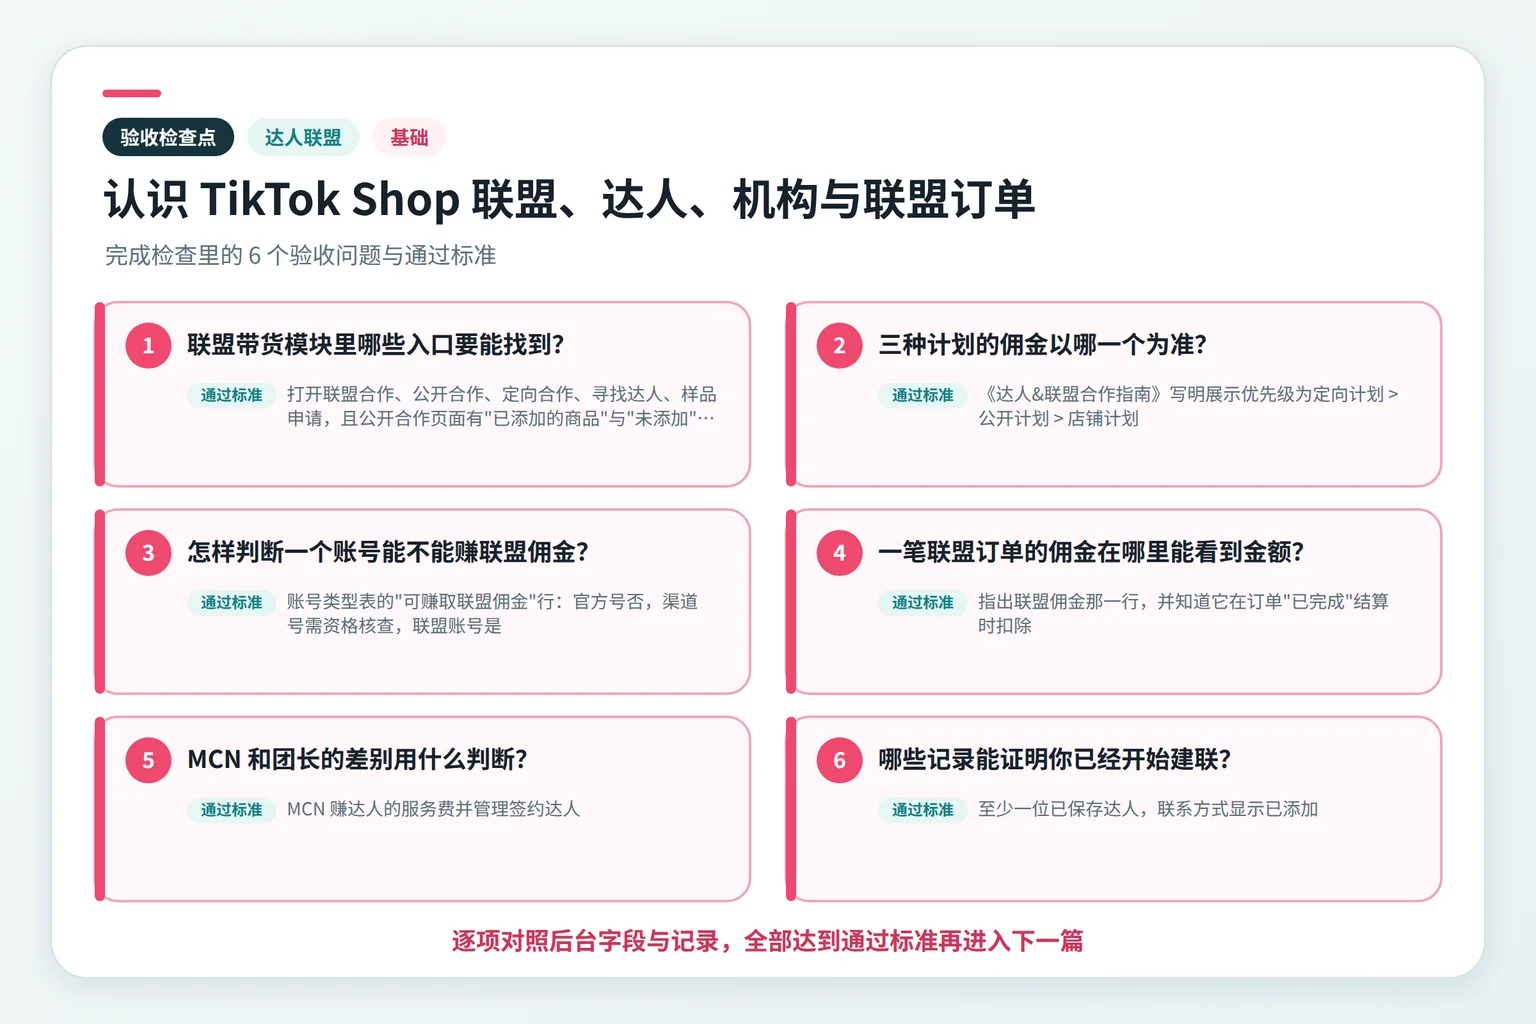Click answer text 《达人&联盟合作指南》写明展示优先级
Viewport: 1536px width, 1024px height.
(1189, 406)
